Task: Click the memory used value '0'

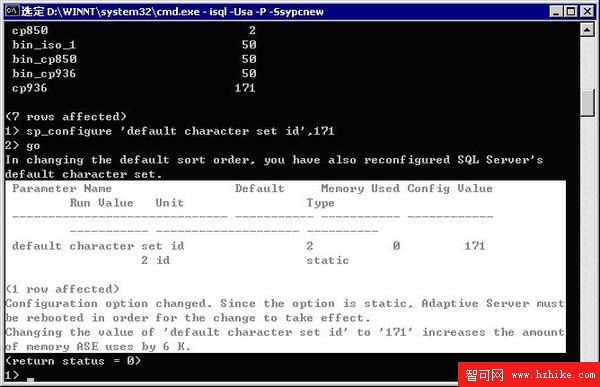Action: tap(396, 246)
